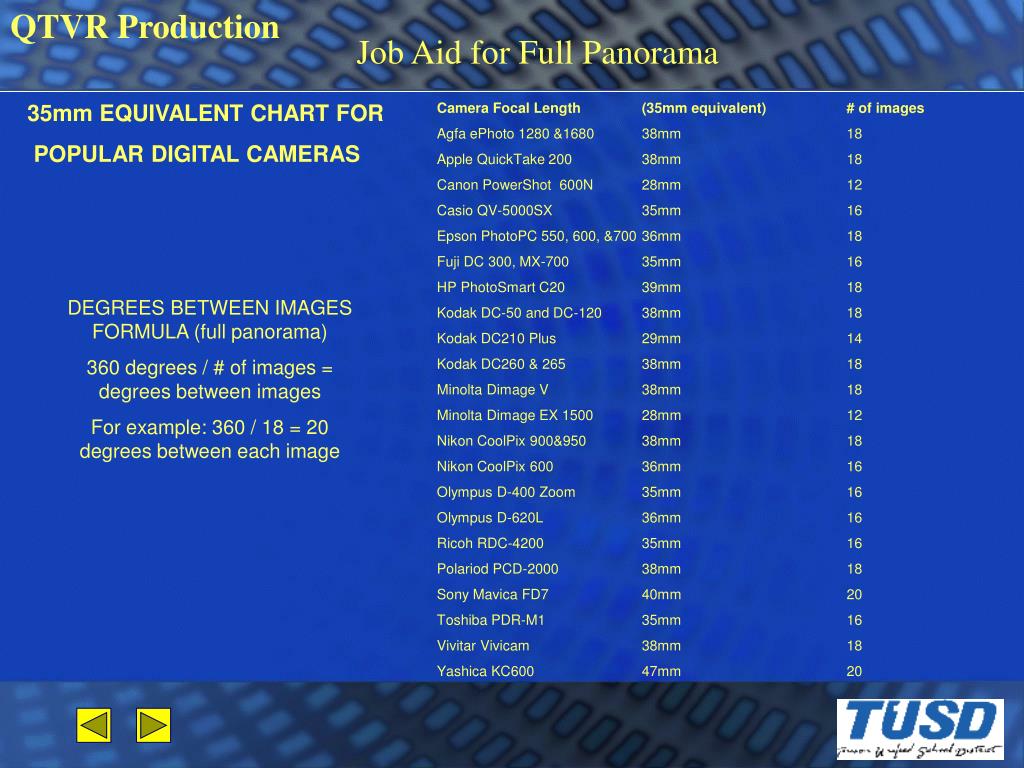1024x768 pixels.
Task: Select Kodak DC260 & 265 row
Action: point(650,364)
